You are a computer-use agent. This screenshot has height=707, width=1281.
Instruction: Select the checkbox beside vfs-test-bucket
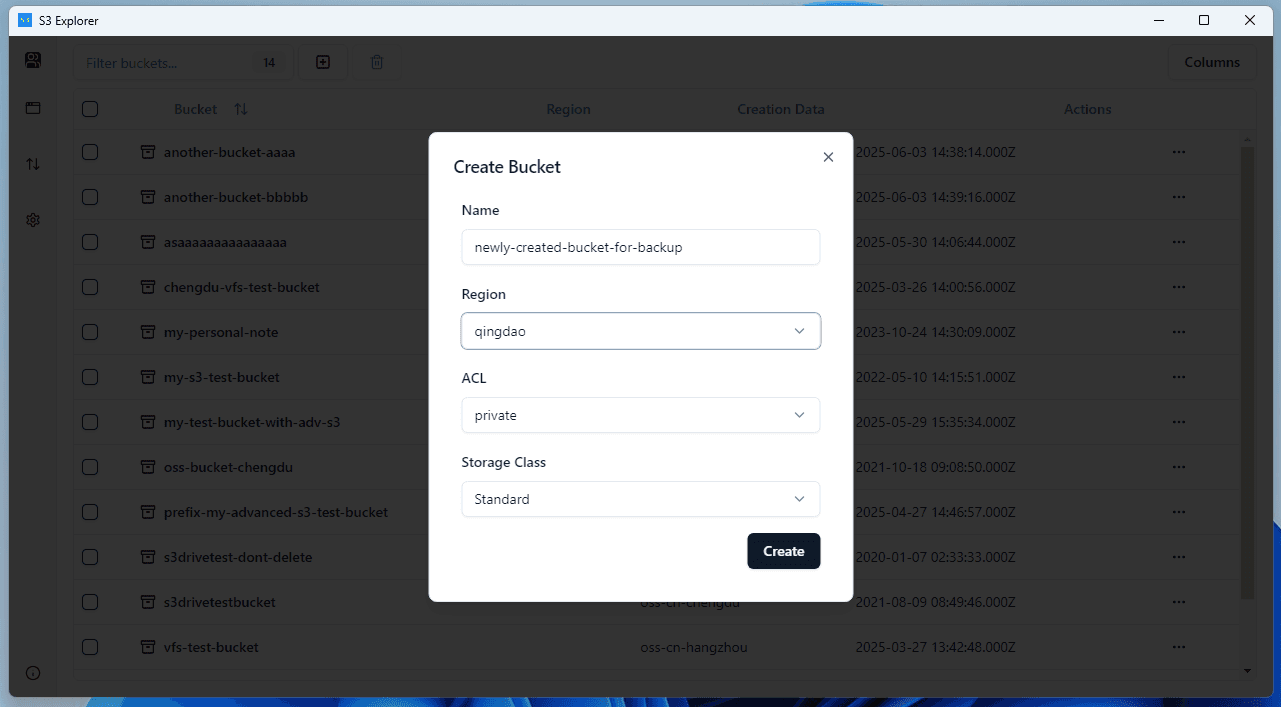click(x=89, y=647)
